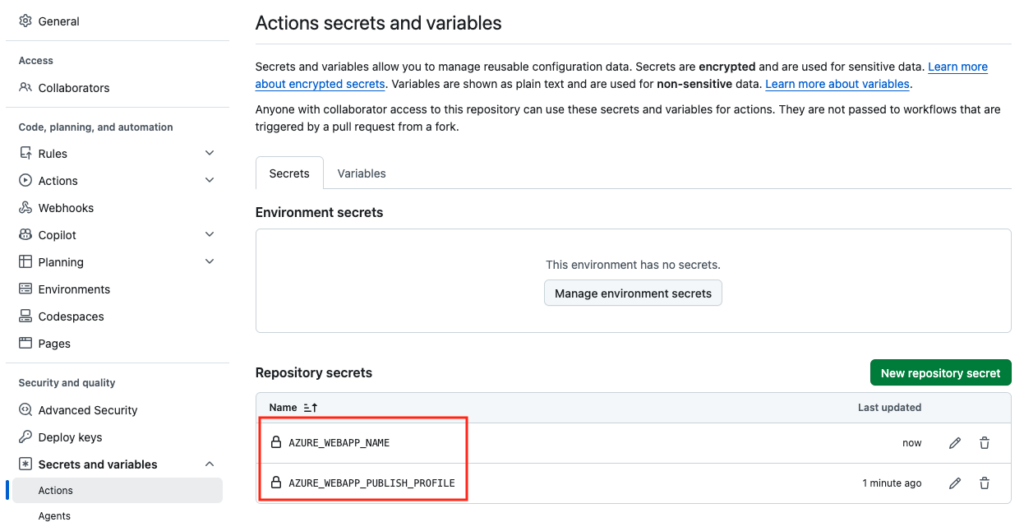Image resolution: width=1024 pixels, height=522 pixels.
Task: Edit the AZURE_WEBAPP_NAME secret with pencil icon
Action: (955, 443)
